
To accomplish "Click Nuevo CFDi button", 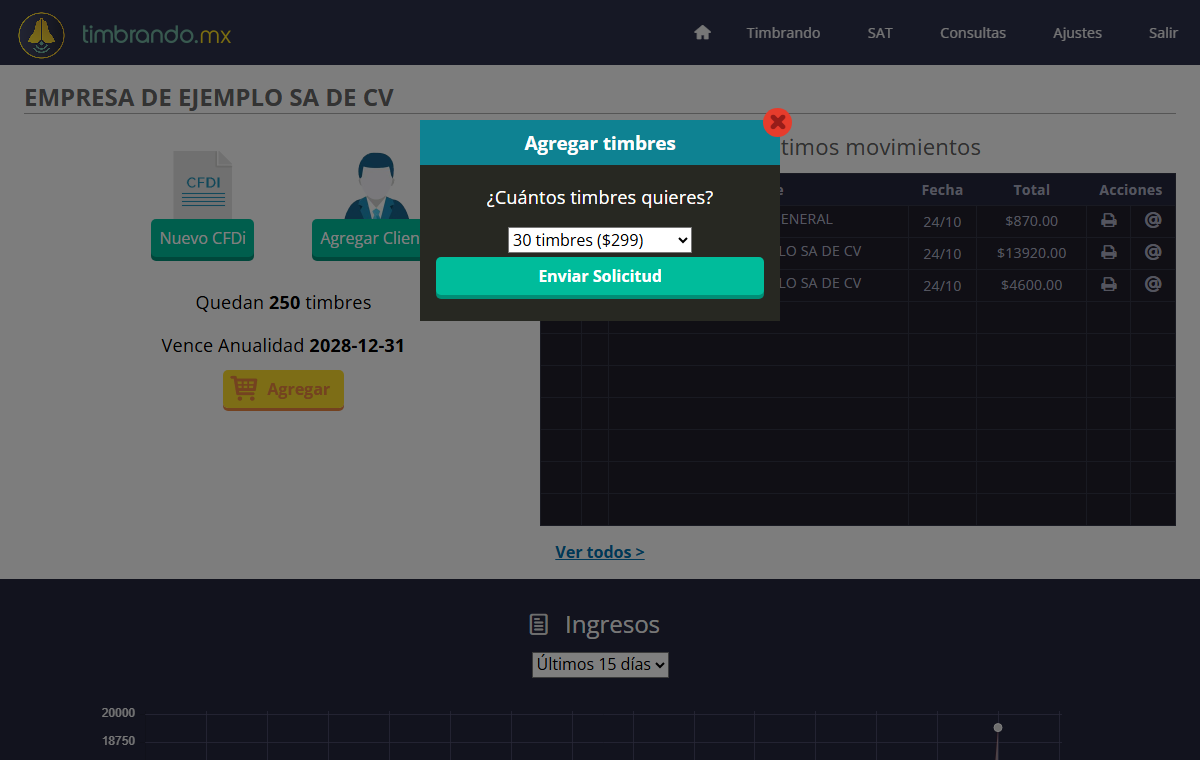I will (x=202, y=239).
